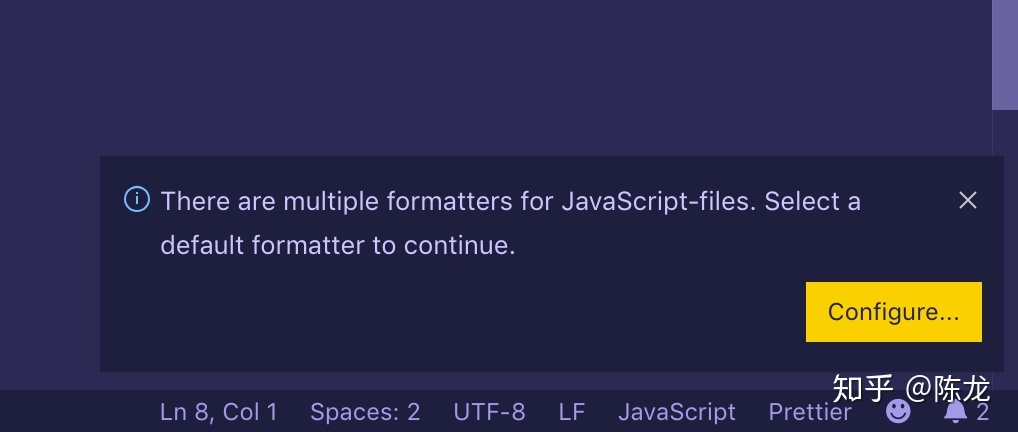Dismiss the formatter notification with X
Viewport: 1018px width, 432px height.
pos(967,200)
